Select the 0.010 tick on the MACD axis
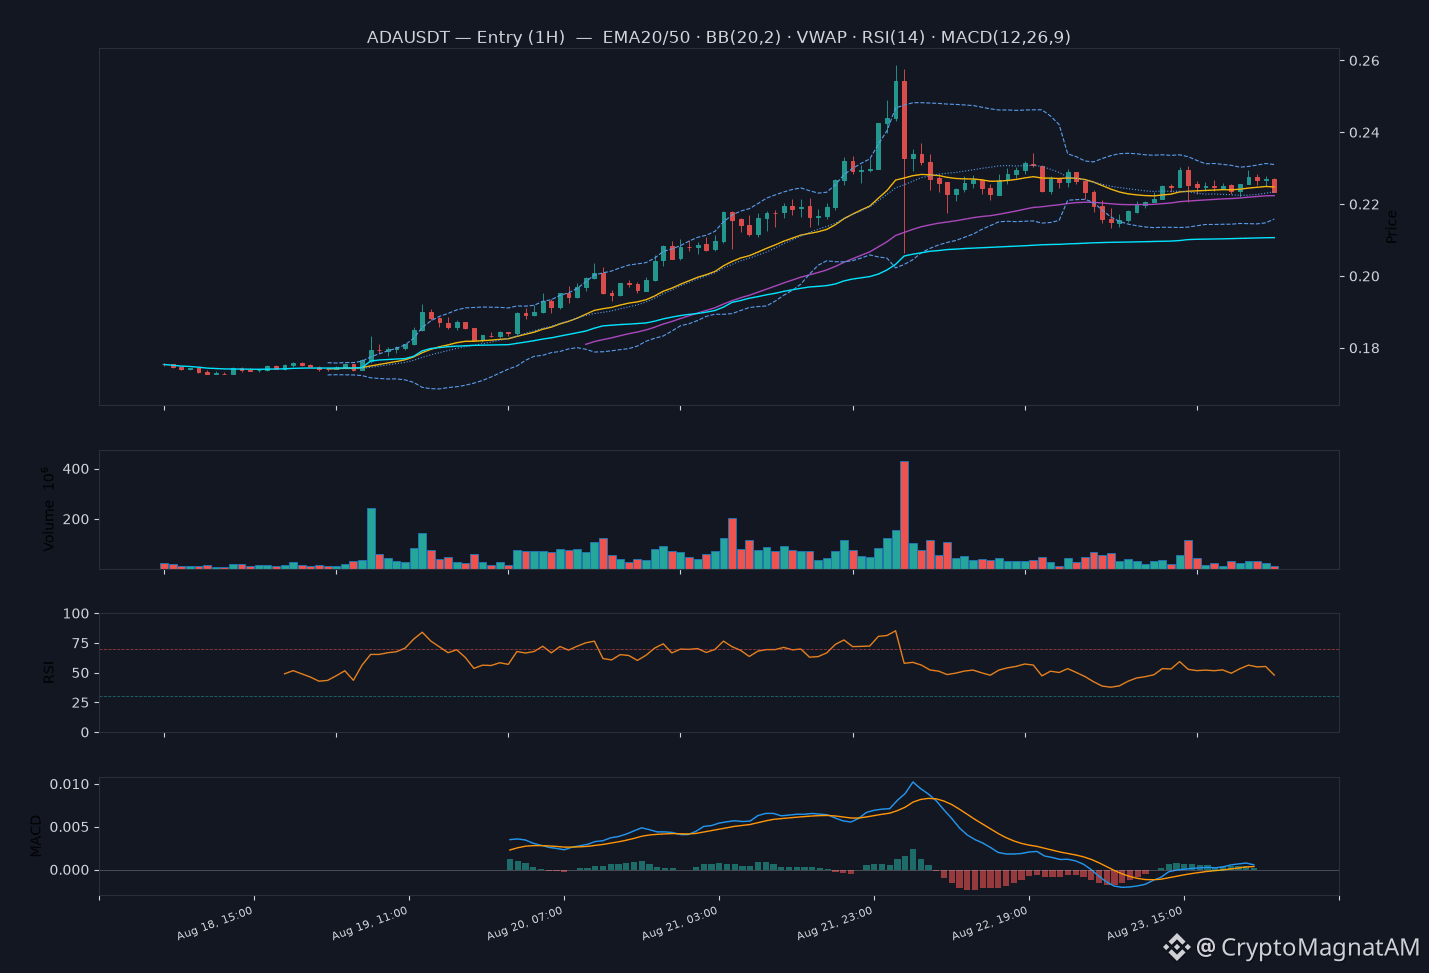The height and width of the screenshot is (973, 1429). tap(70, 784)
